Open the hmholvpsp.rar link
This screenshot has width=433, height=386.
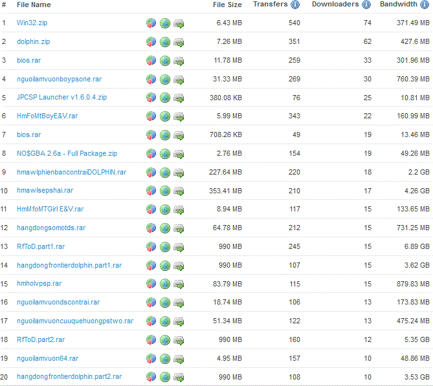point(39,284)
